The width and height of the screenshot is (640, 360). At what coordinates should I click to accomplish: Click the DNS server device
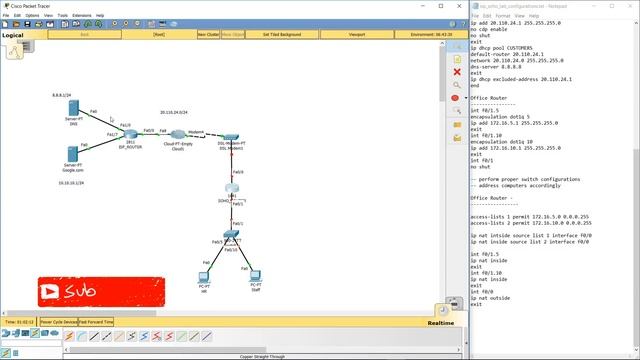[74, 108]
